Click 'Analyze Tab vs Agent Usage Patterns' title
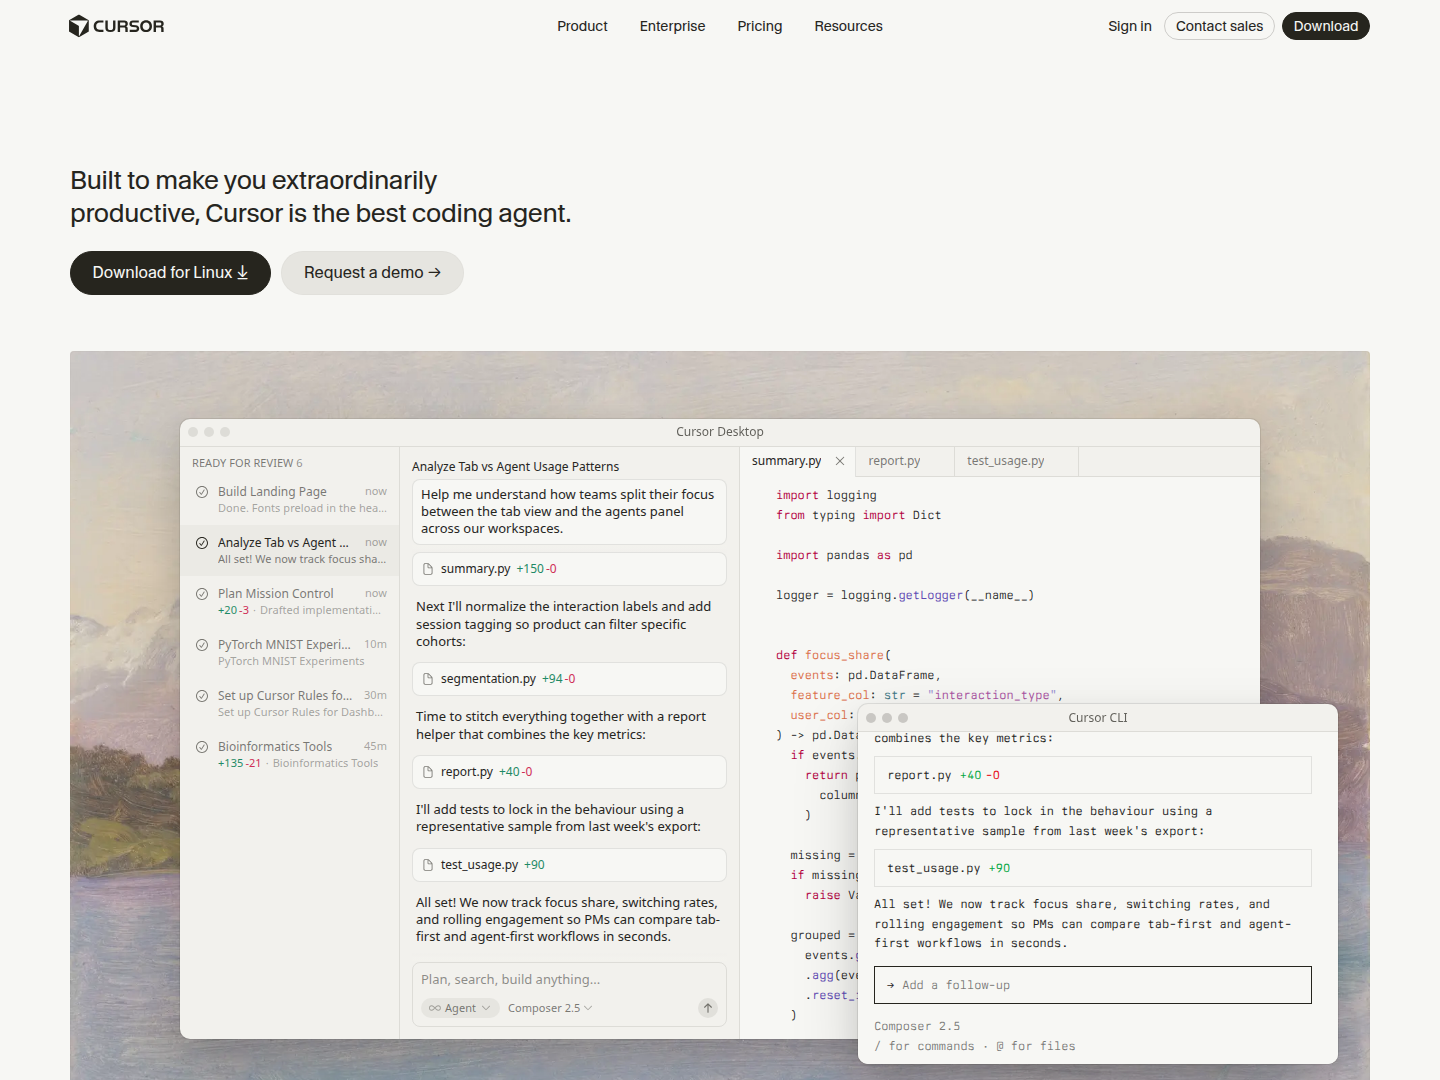This screenshot has height=1080, width=1440. [x=515, y=467]
